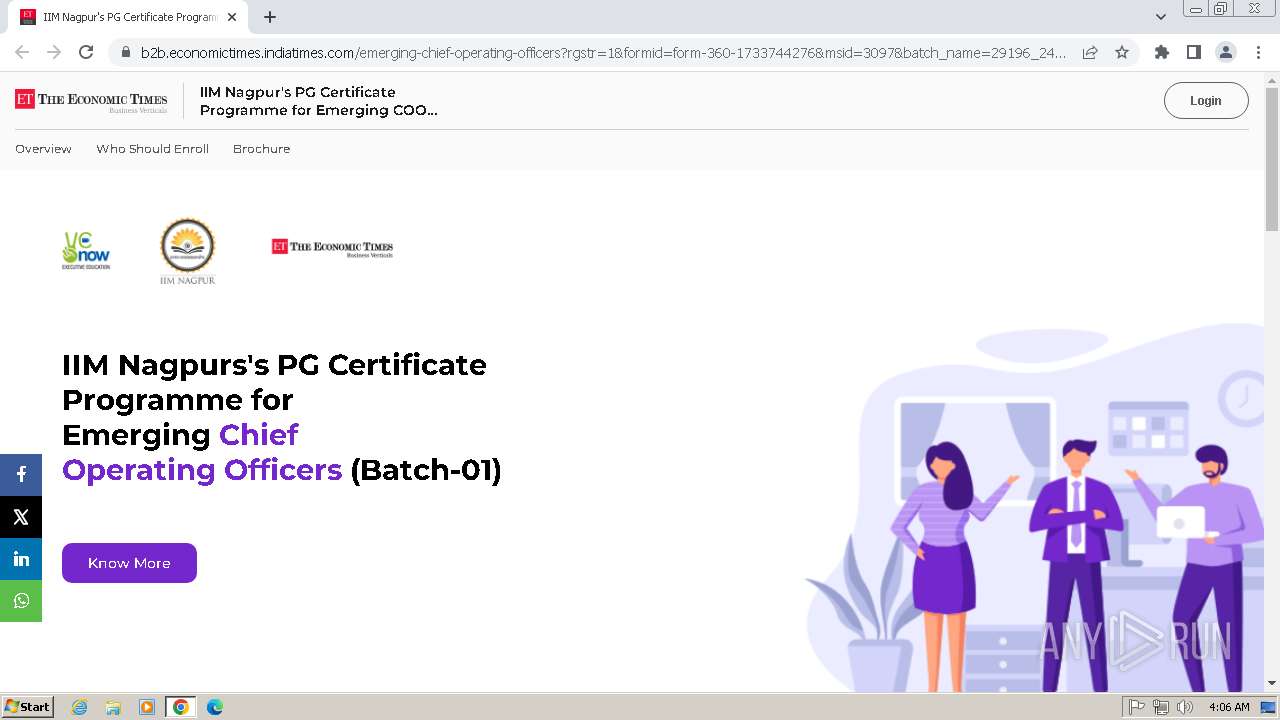Open the Chrome profile avatar
This screenshot has height=720, width=1280.
tap(1225, 52)
